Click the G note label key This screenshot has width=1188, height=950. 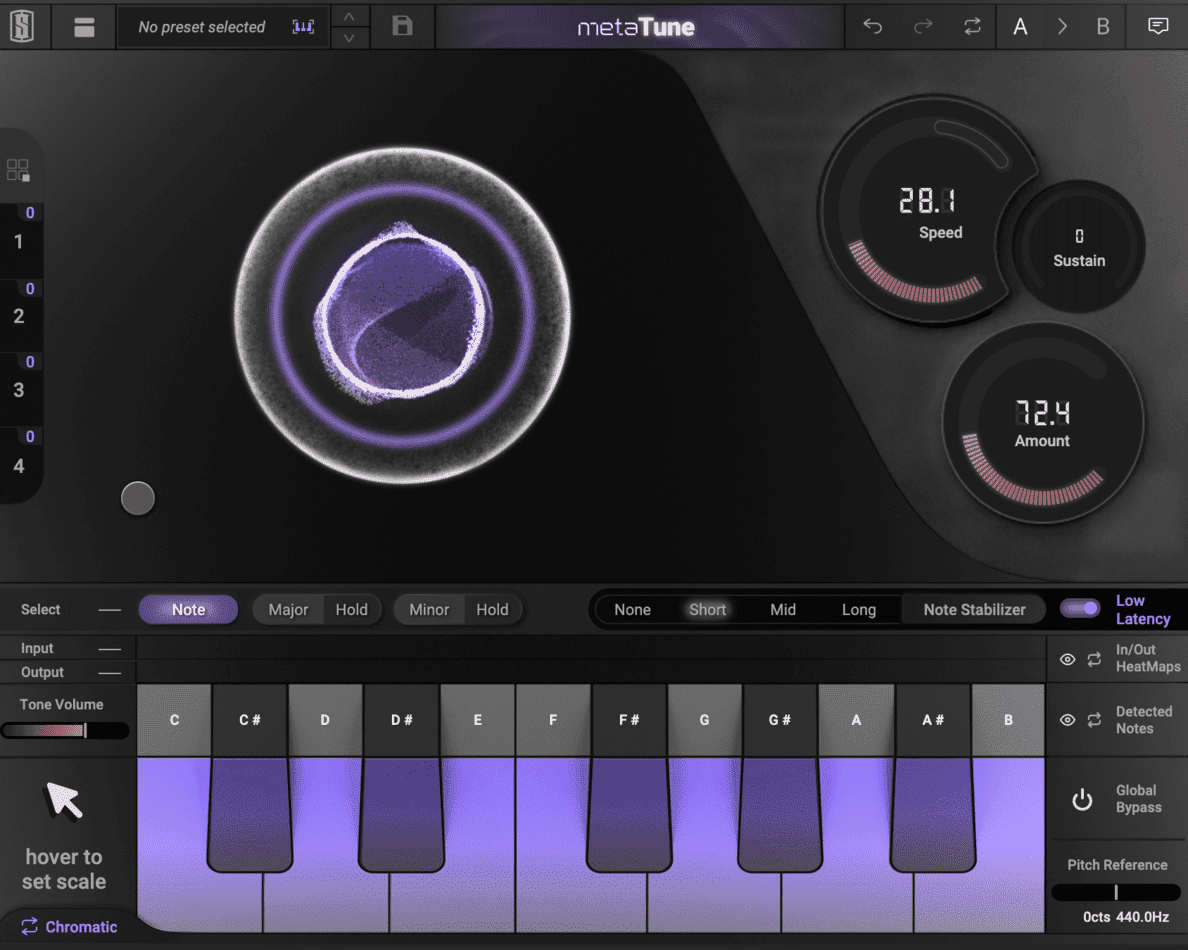point(705,720)
